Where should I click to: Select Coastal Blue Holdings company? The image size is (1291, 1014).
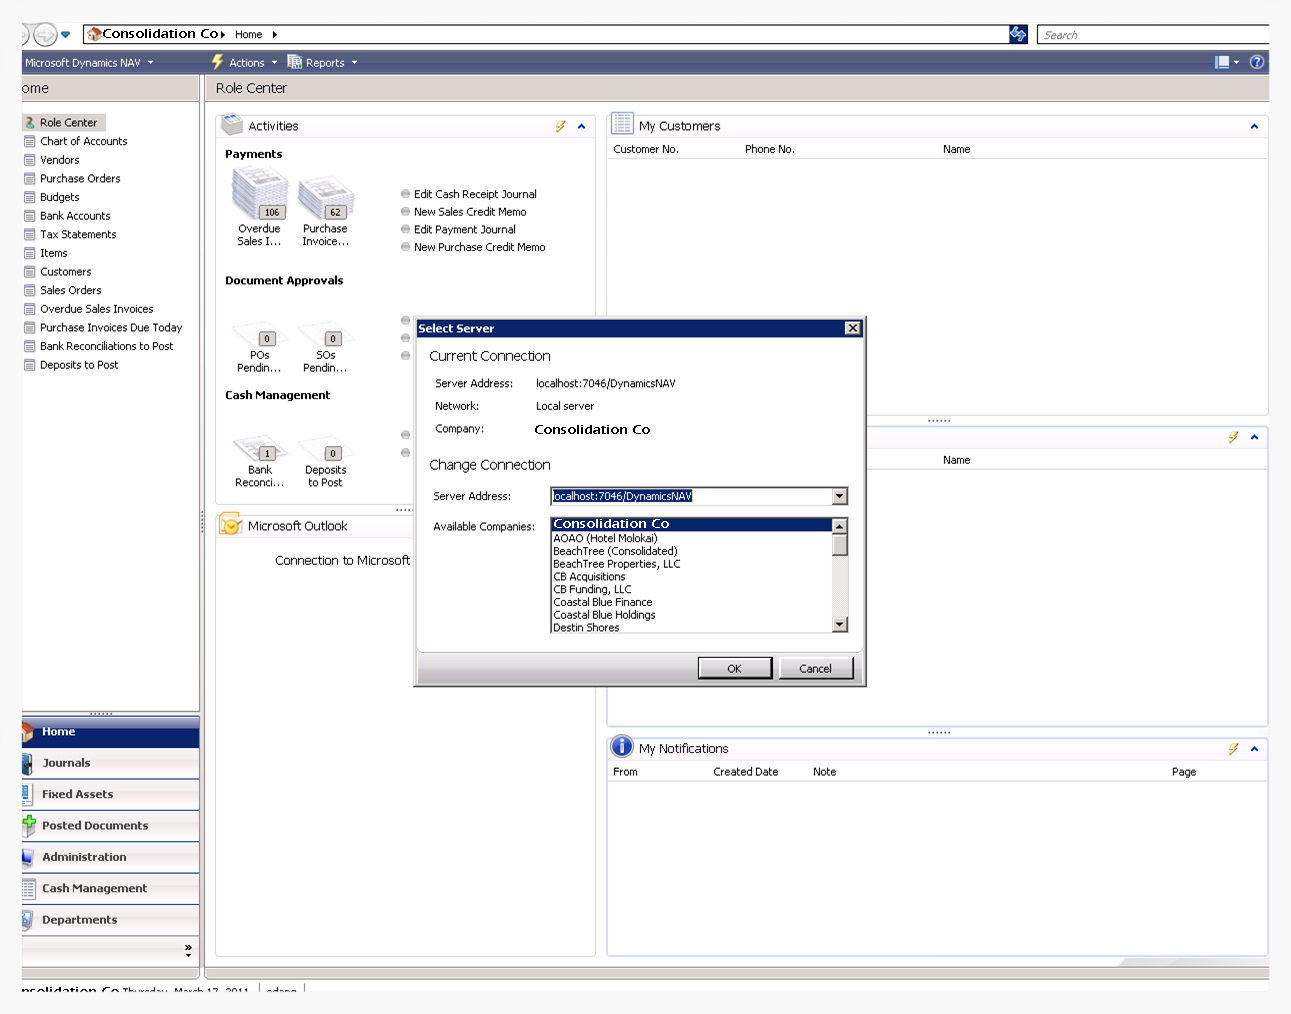[x=692, y=615]
